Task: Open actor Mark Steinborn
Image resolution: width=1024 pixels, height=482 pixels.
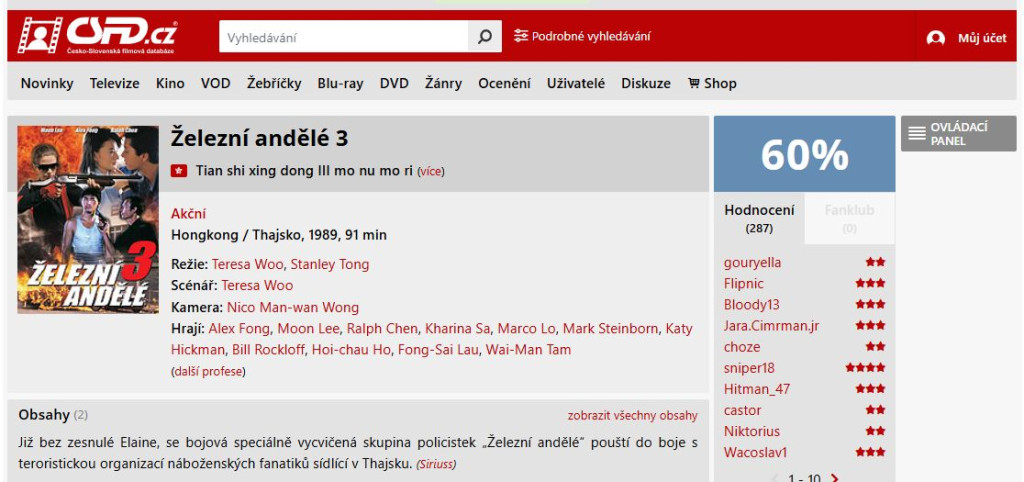Action: coord(611,328)
